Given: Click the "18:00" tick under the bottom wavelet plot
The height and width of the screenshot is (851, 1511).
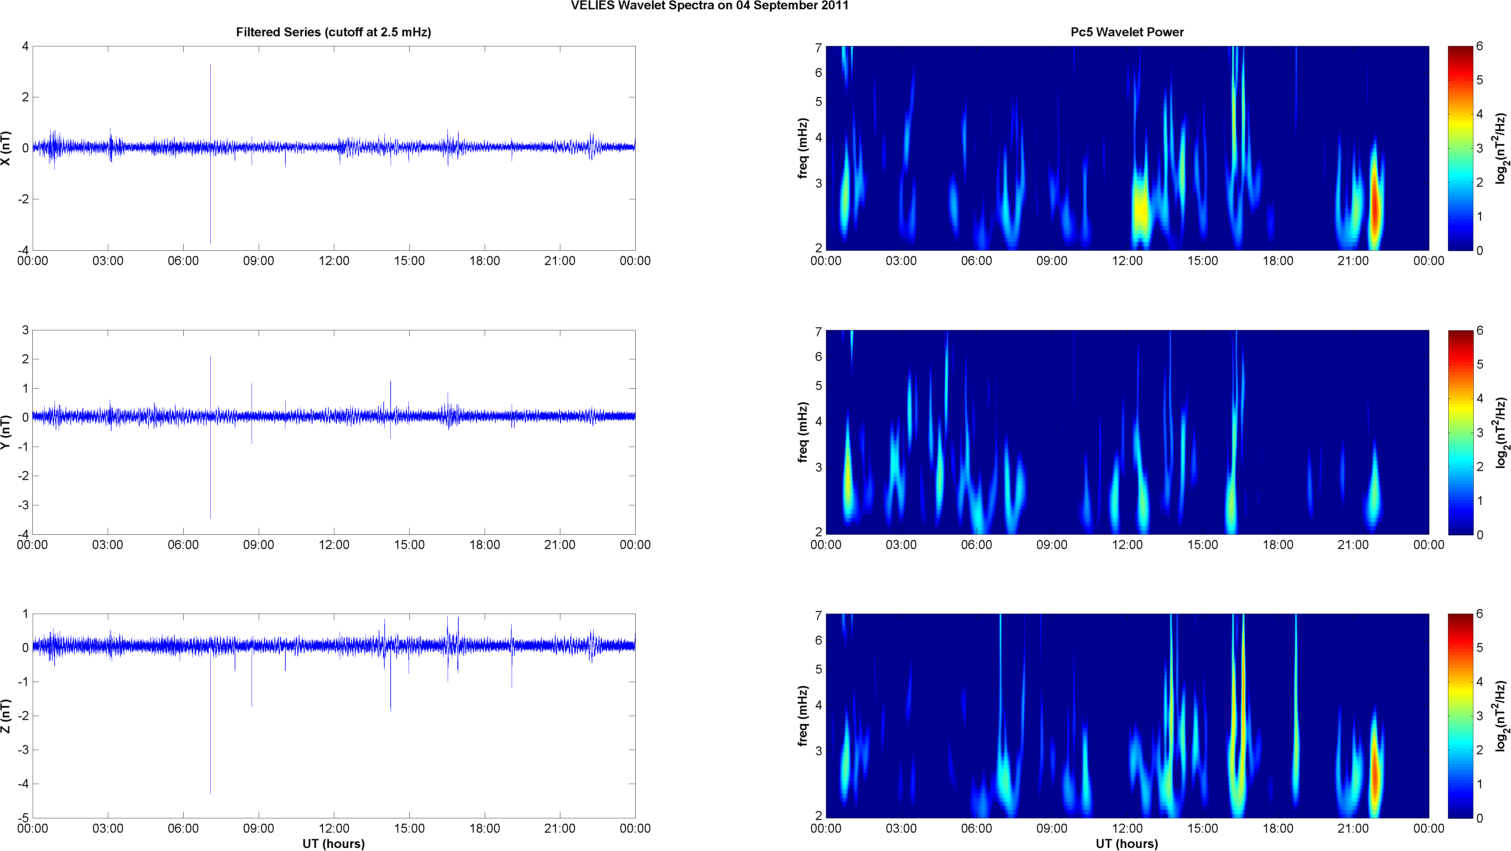Looking at the screenshot, I should coord(1278,828).
